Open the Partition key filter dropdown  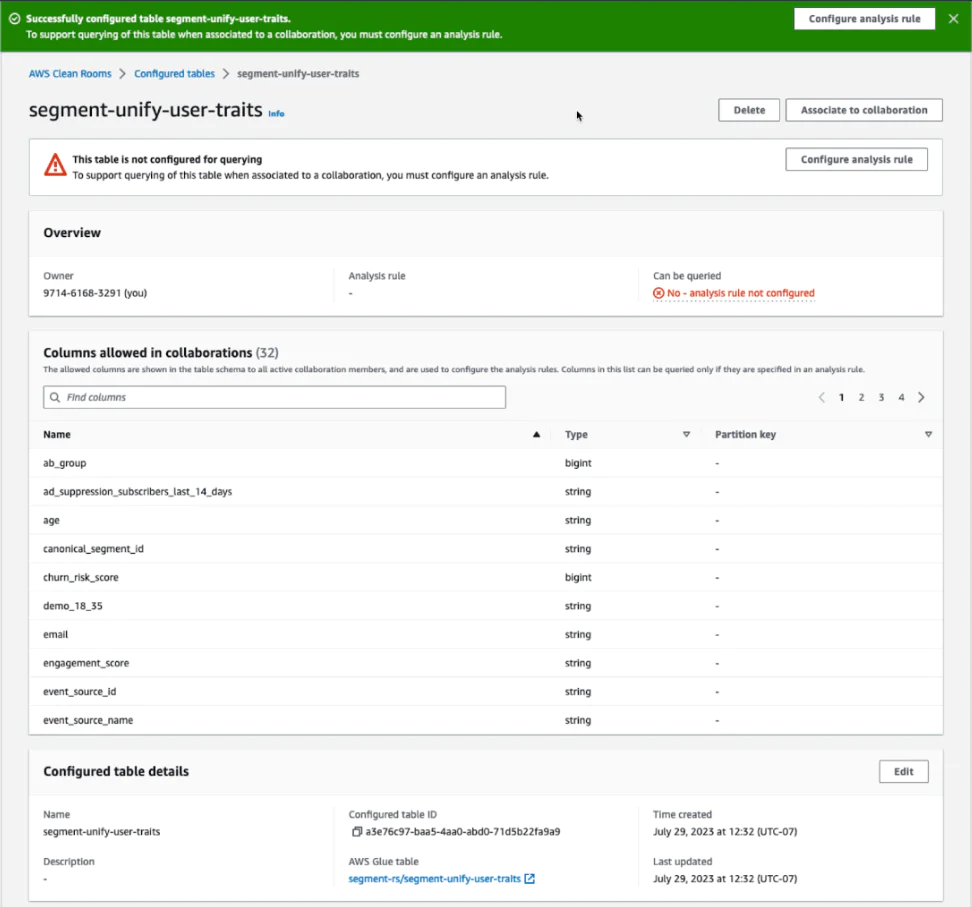tap(929, 434)
